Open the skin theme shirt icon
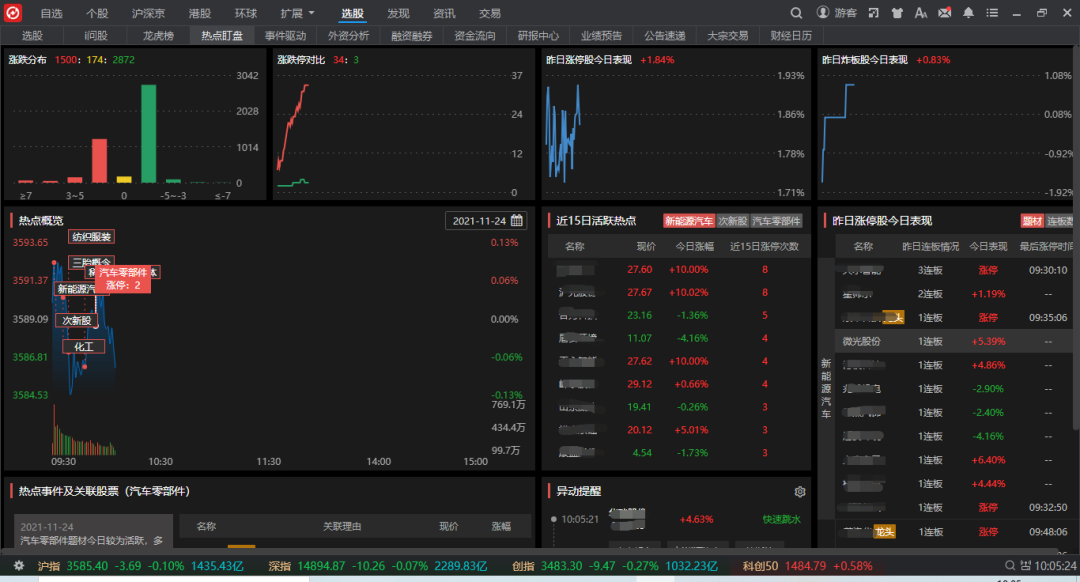The width and height of the screenshot is (1080, 582). (897, 13)
